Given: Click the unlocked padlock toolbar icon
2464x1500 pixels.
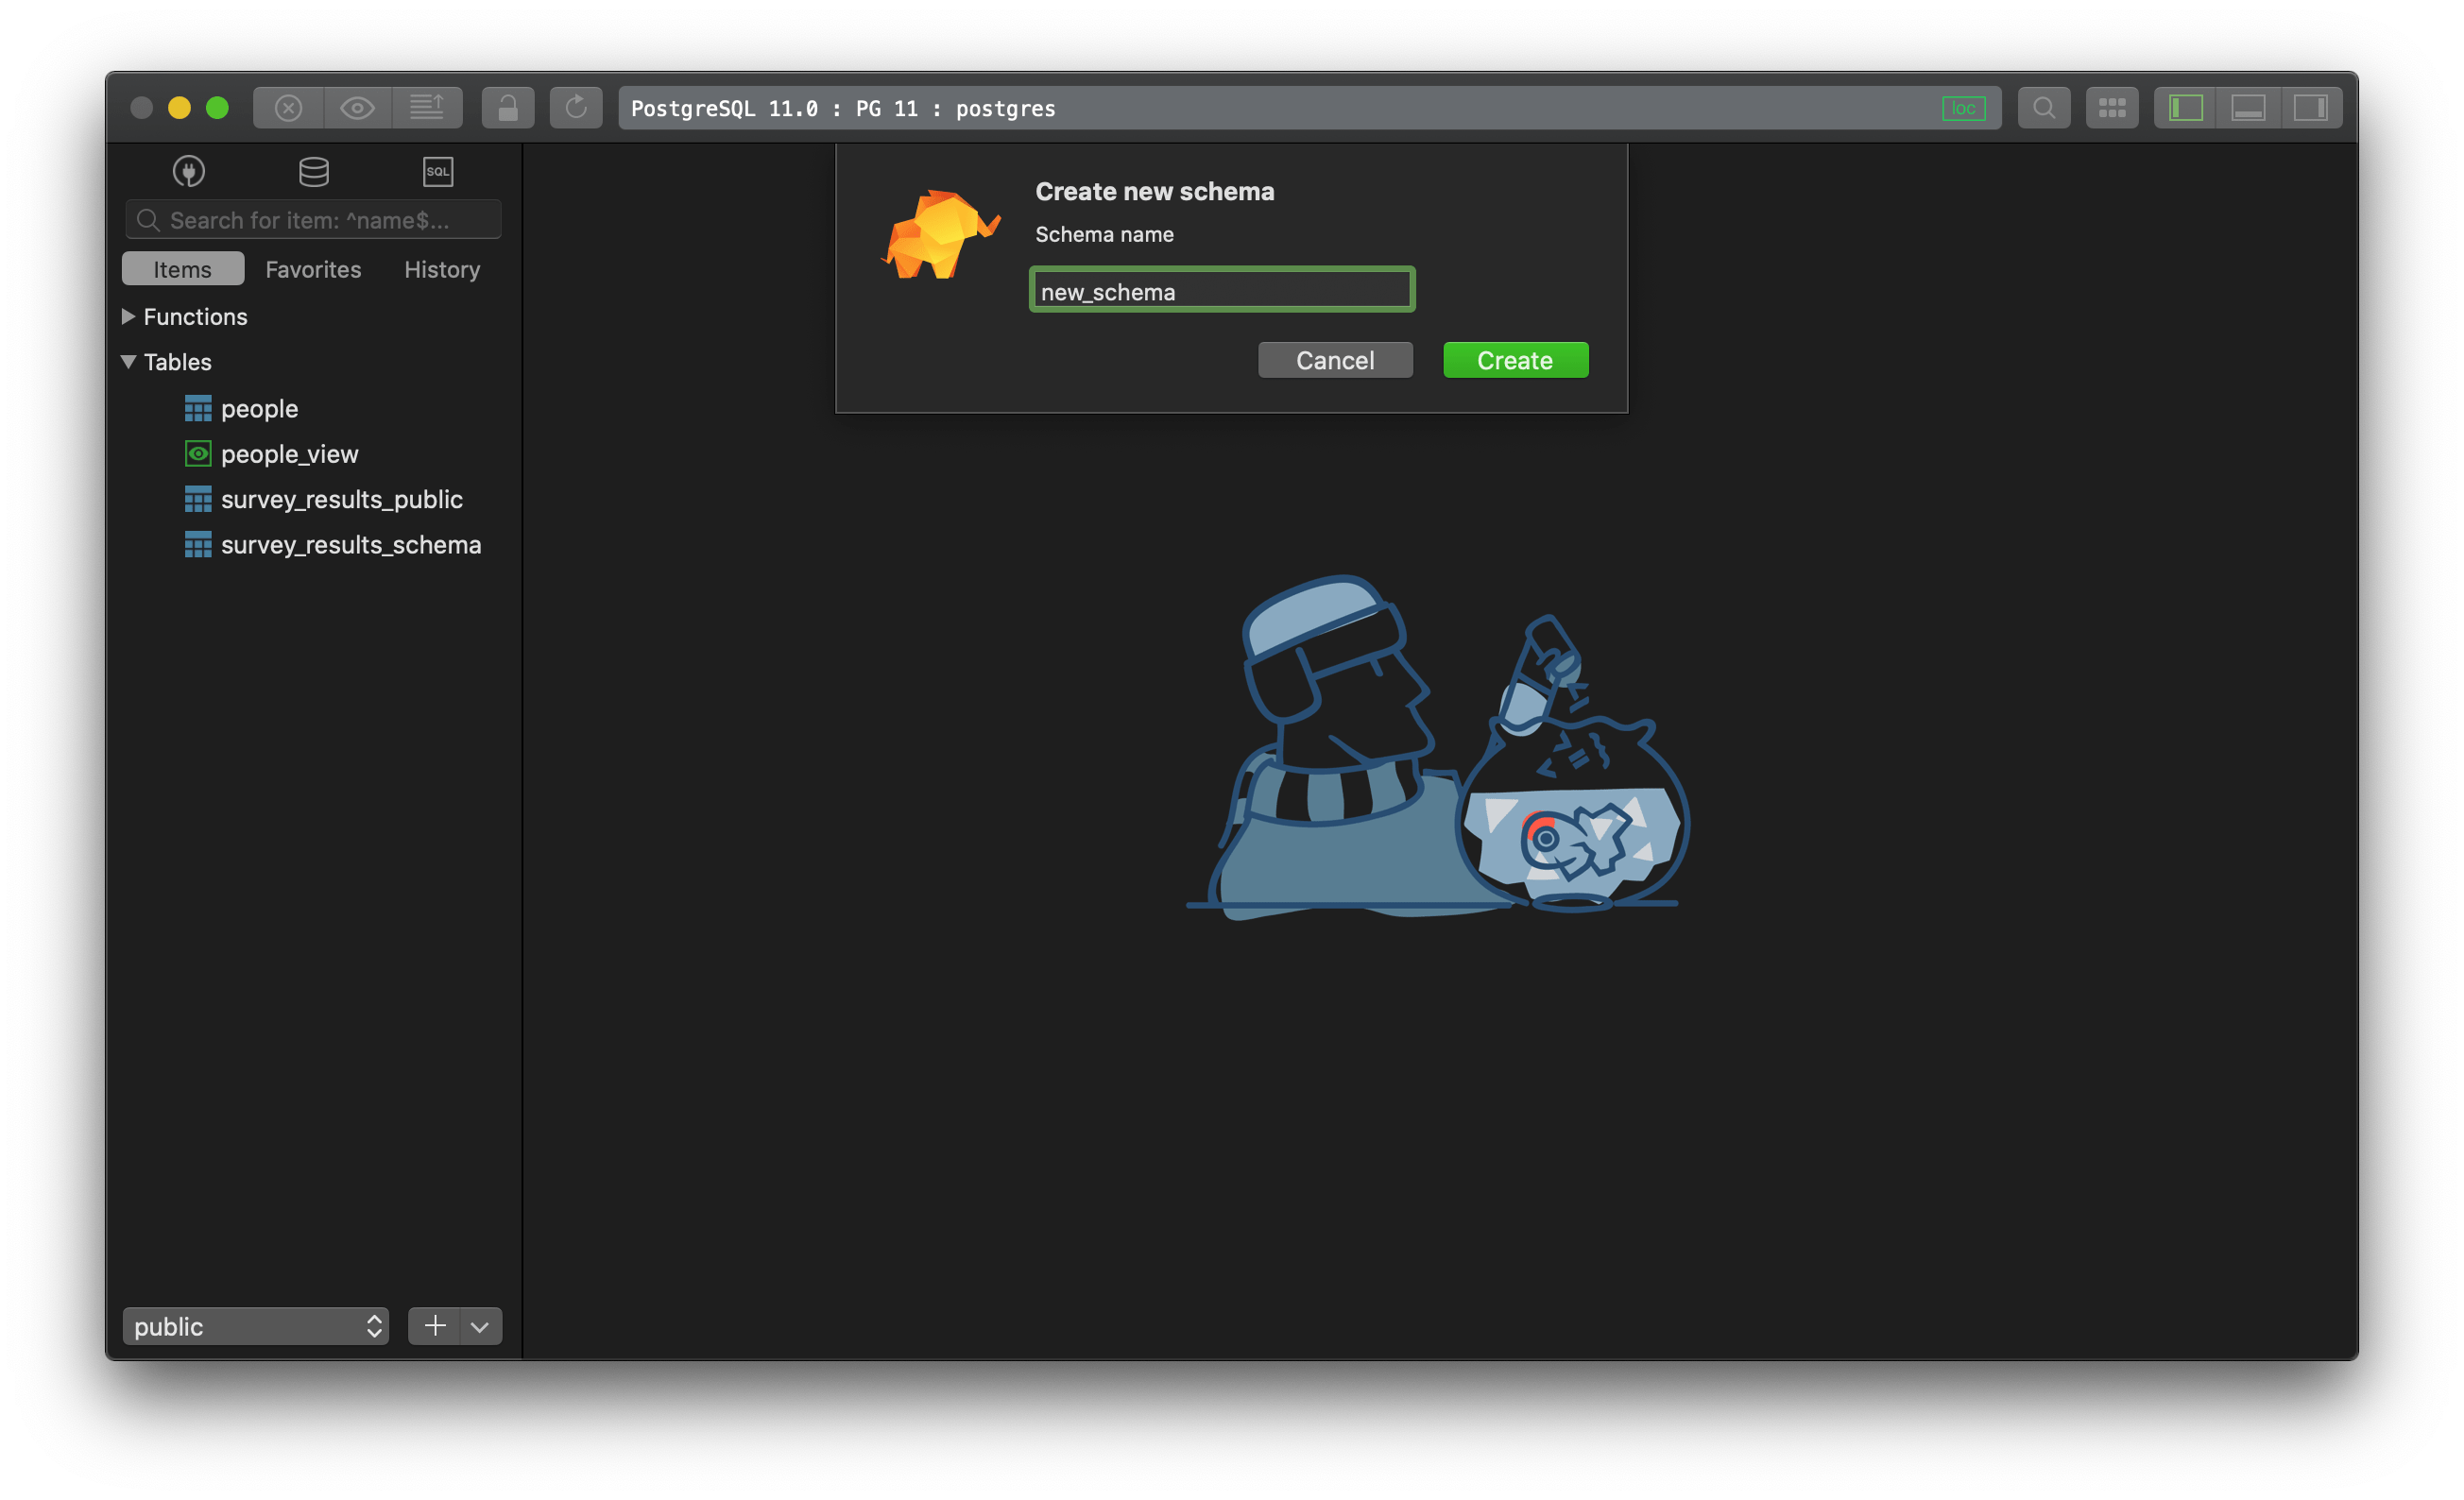Looking at the screenshot, I should coord(508,107).
